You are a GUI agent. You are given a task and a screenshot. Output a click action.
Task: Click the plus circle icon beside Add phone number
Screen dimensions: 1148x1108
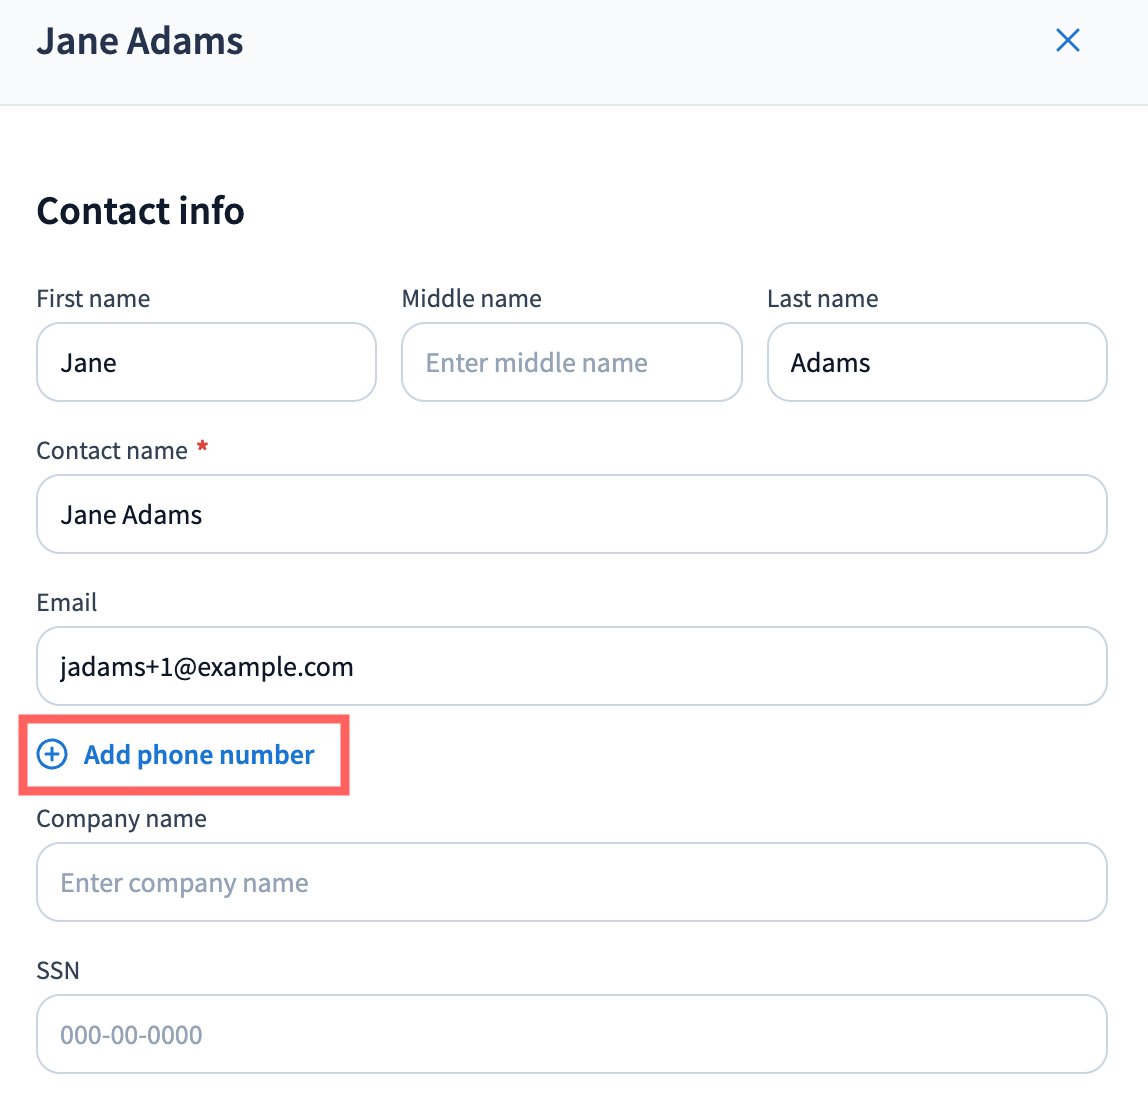[x=52, y=755]
